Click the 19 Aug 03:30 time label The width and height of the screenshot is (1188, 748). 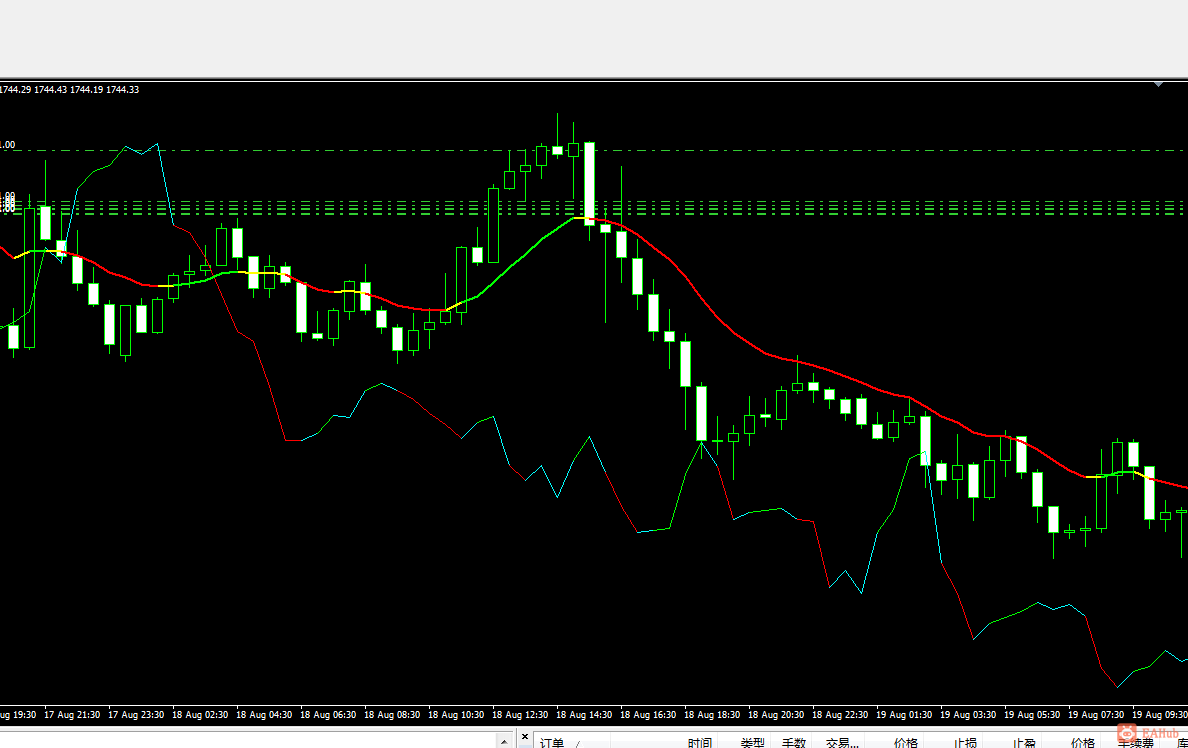[968, 715]
